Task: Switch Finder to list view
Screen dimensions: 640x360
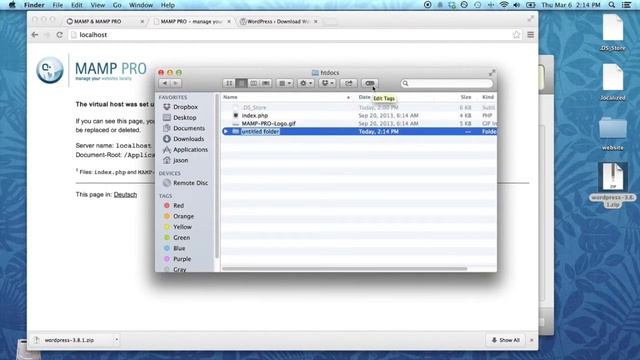Action: 241,83
